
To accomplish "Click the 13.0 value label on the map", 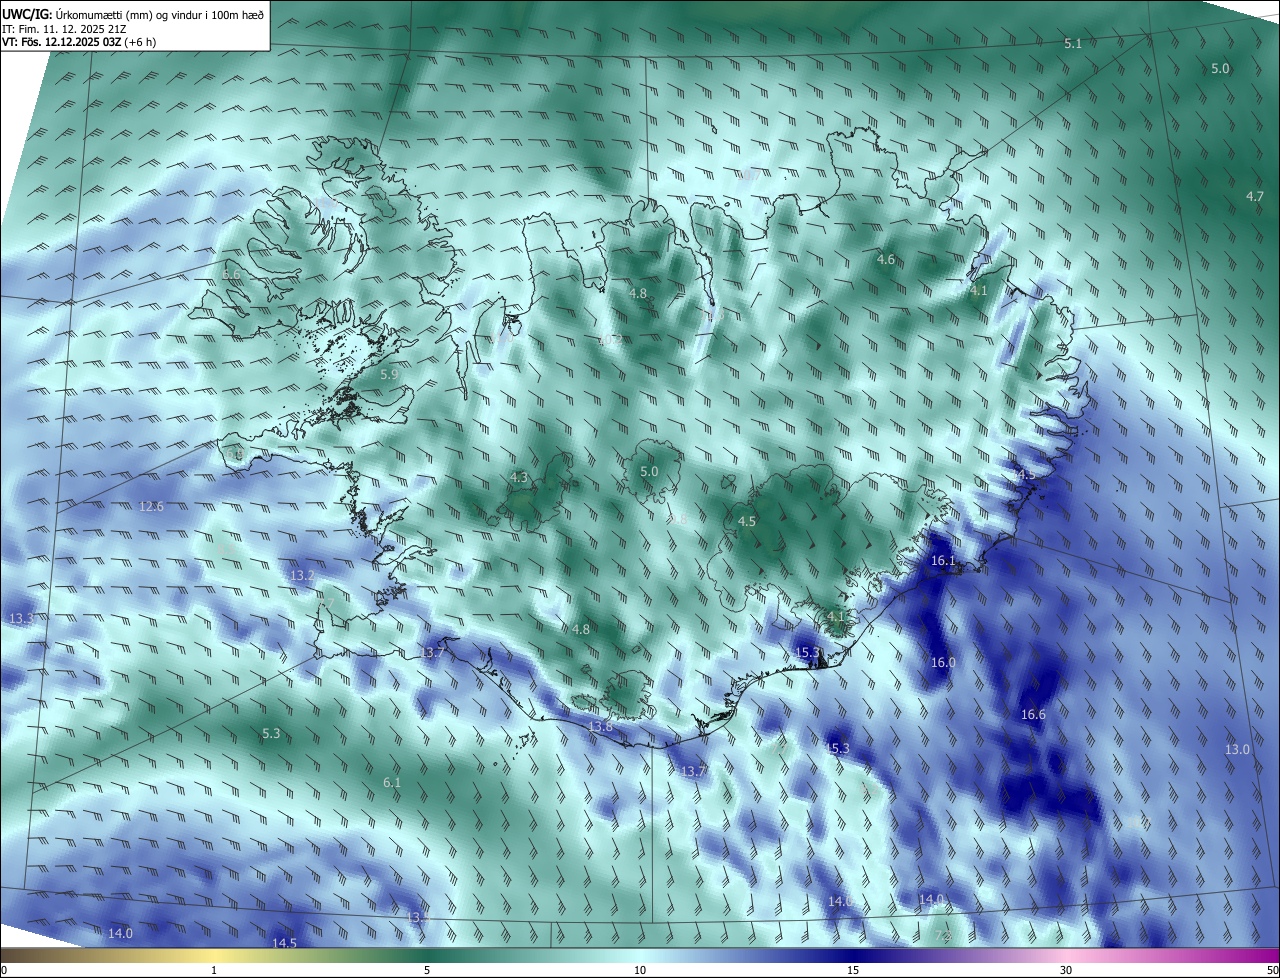I will click(x=1237, y=749).
